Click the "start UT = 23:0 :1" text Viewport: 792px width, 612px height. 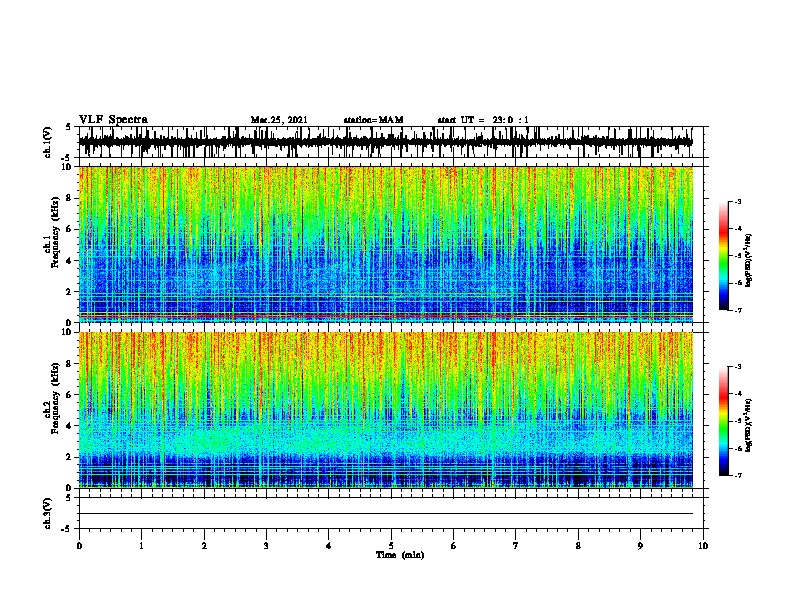483,120
